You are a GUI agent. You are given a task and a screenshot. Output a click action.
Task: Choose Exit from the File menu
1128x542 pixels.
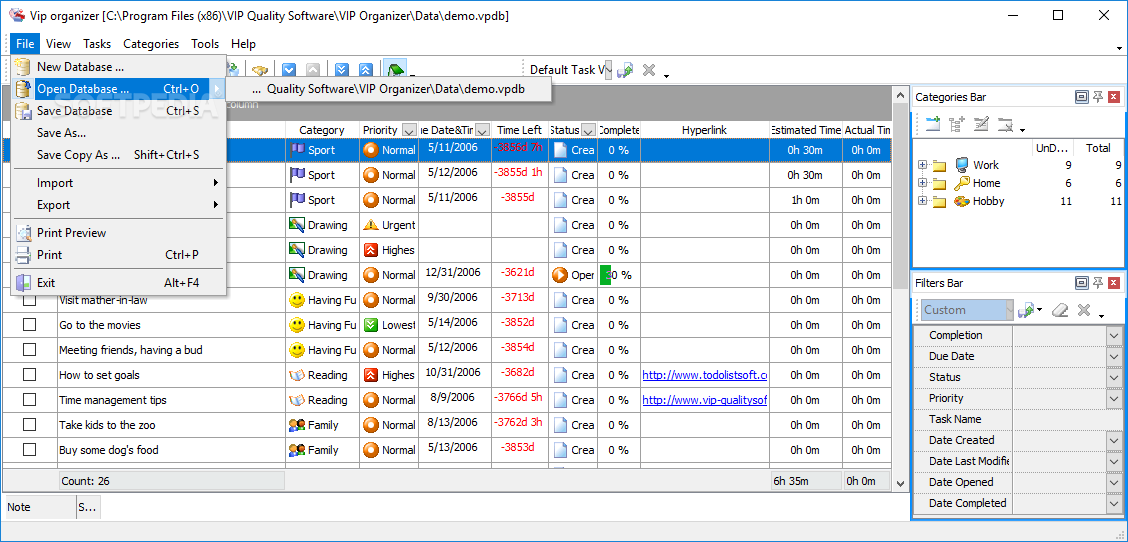(x=119, y=283)
